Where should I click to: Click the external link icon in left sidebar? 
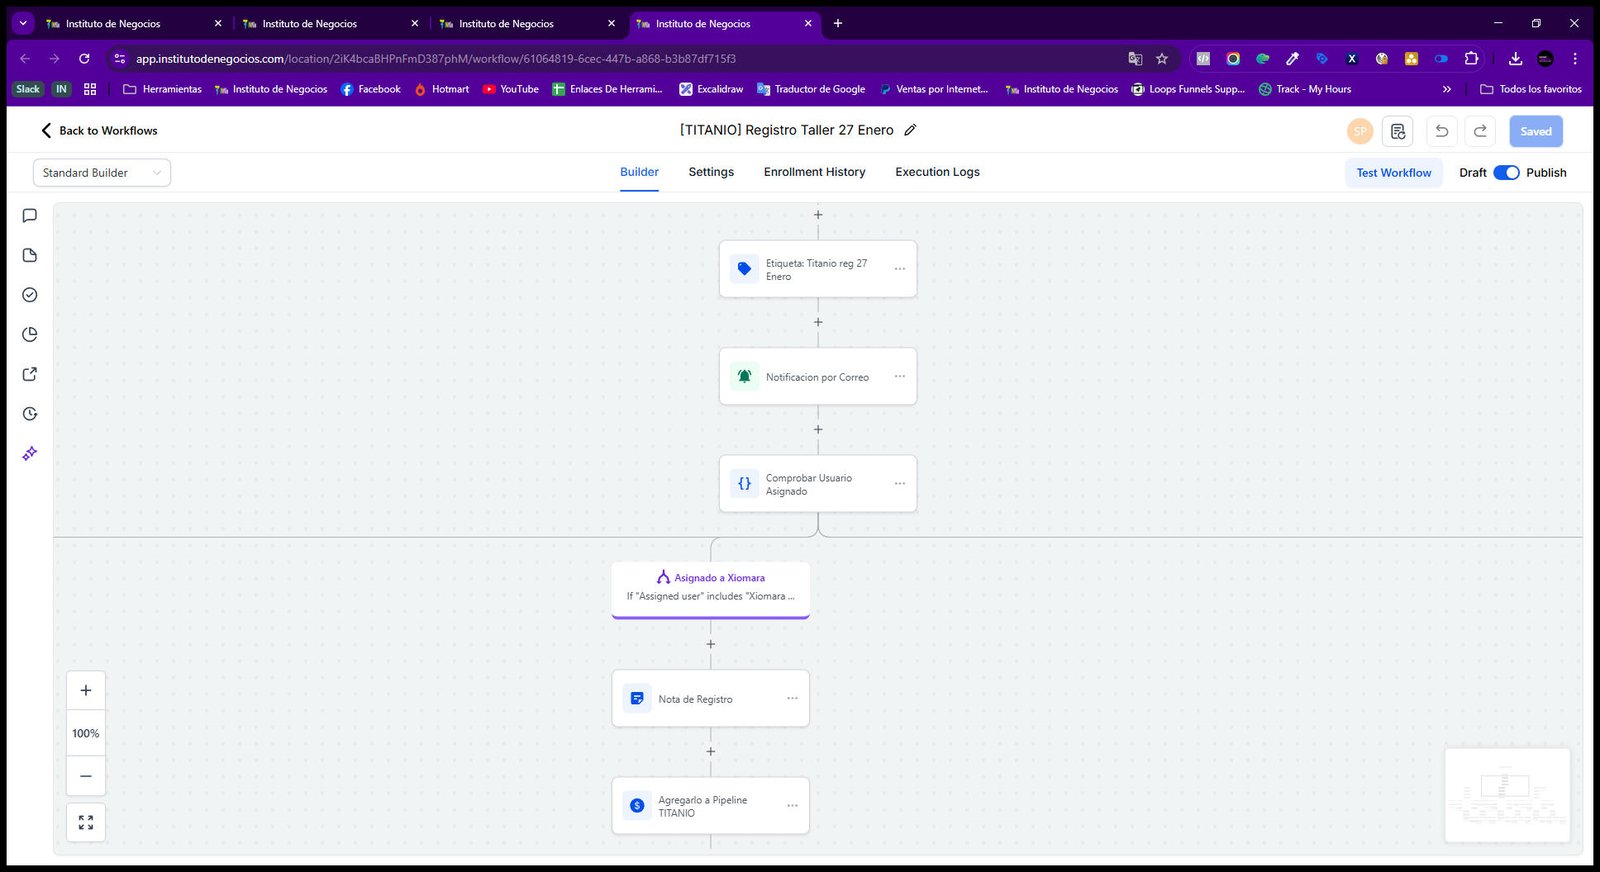(30, 374)
